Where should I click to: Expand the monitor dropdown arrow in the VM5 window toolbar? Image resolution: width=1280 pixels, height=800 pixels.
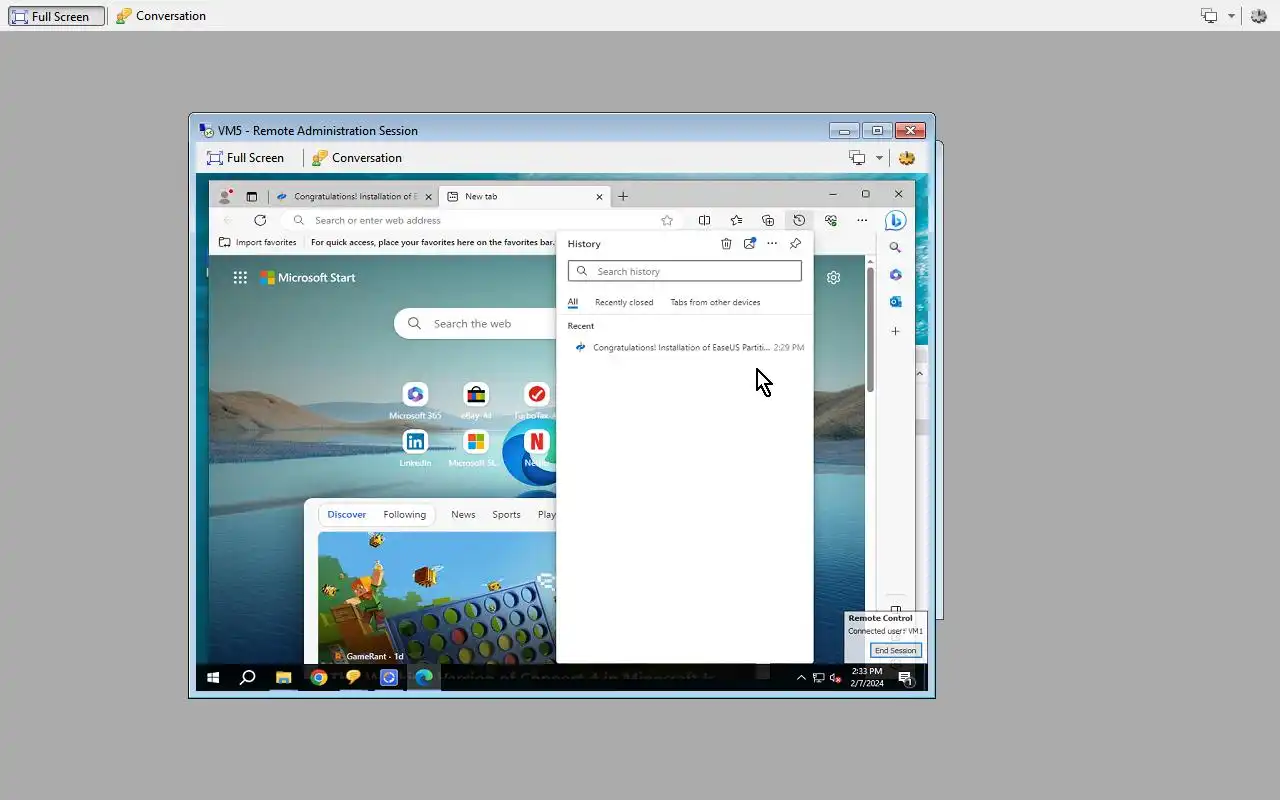click(879, 158)
